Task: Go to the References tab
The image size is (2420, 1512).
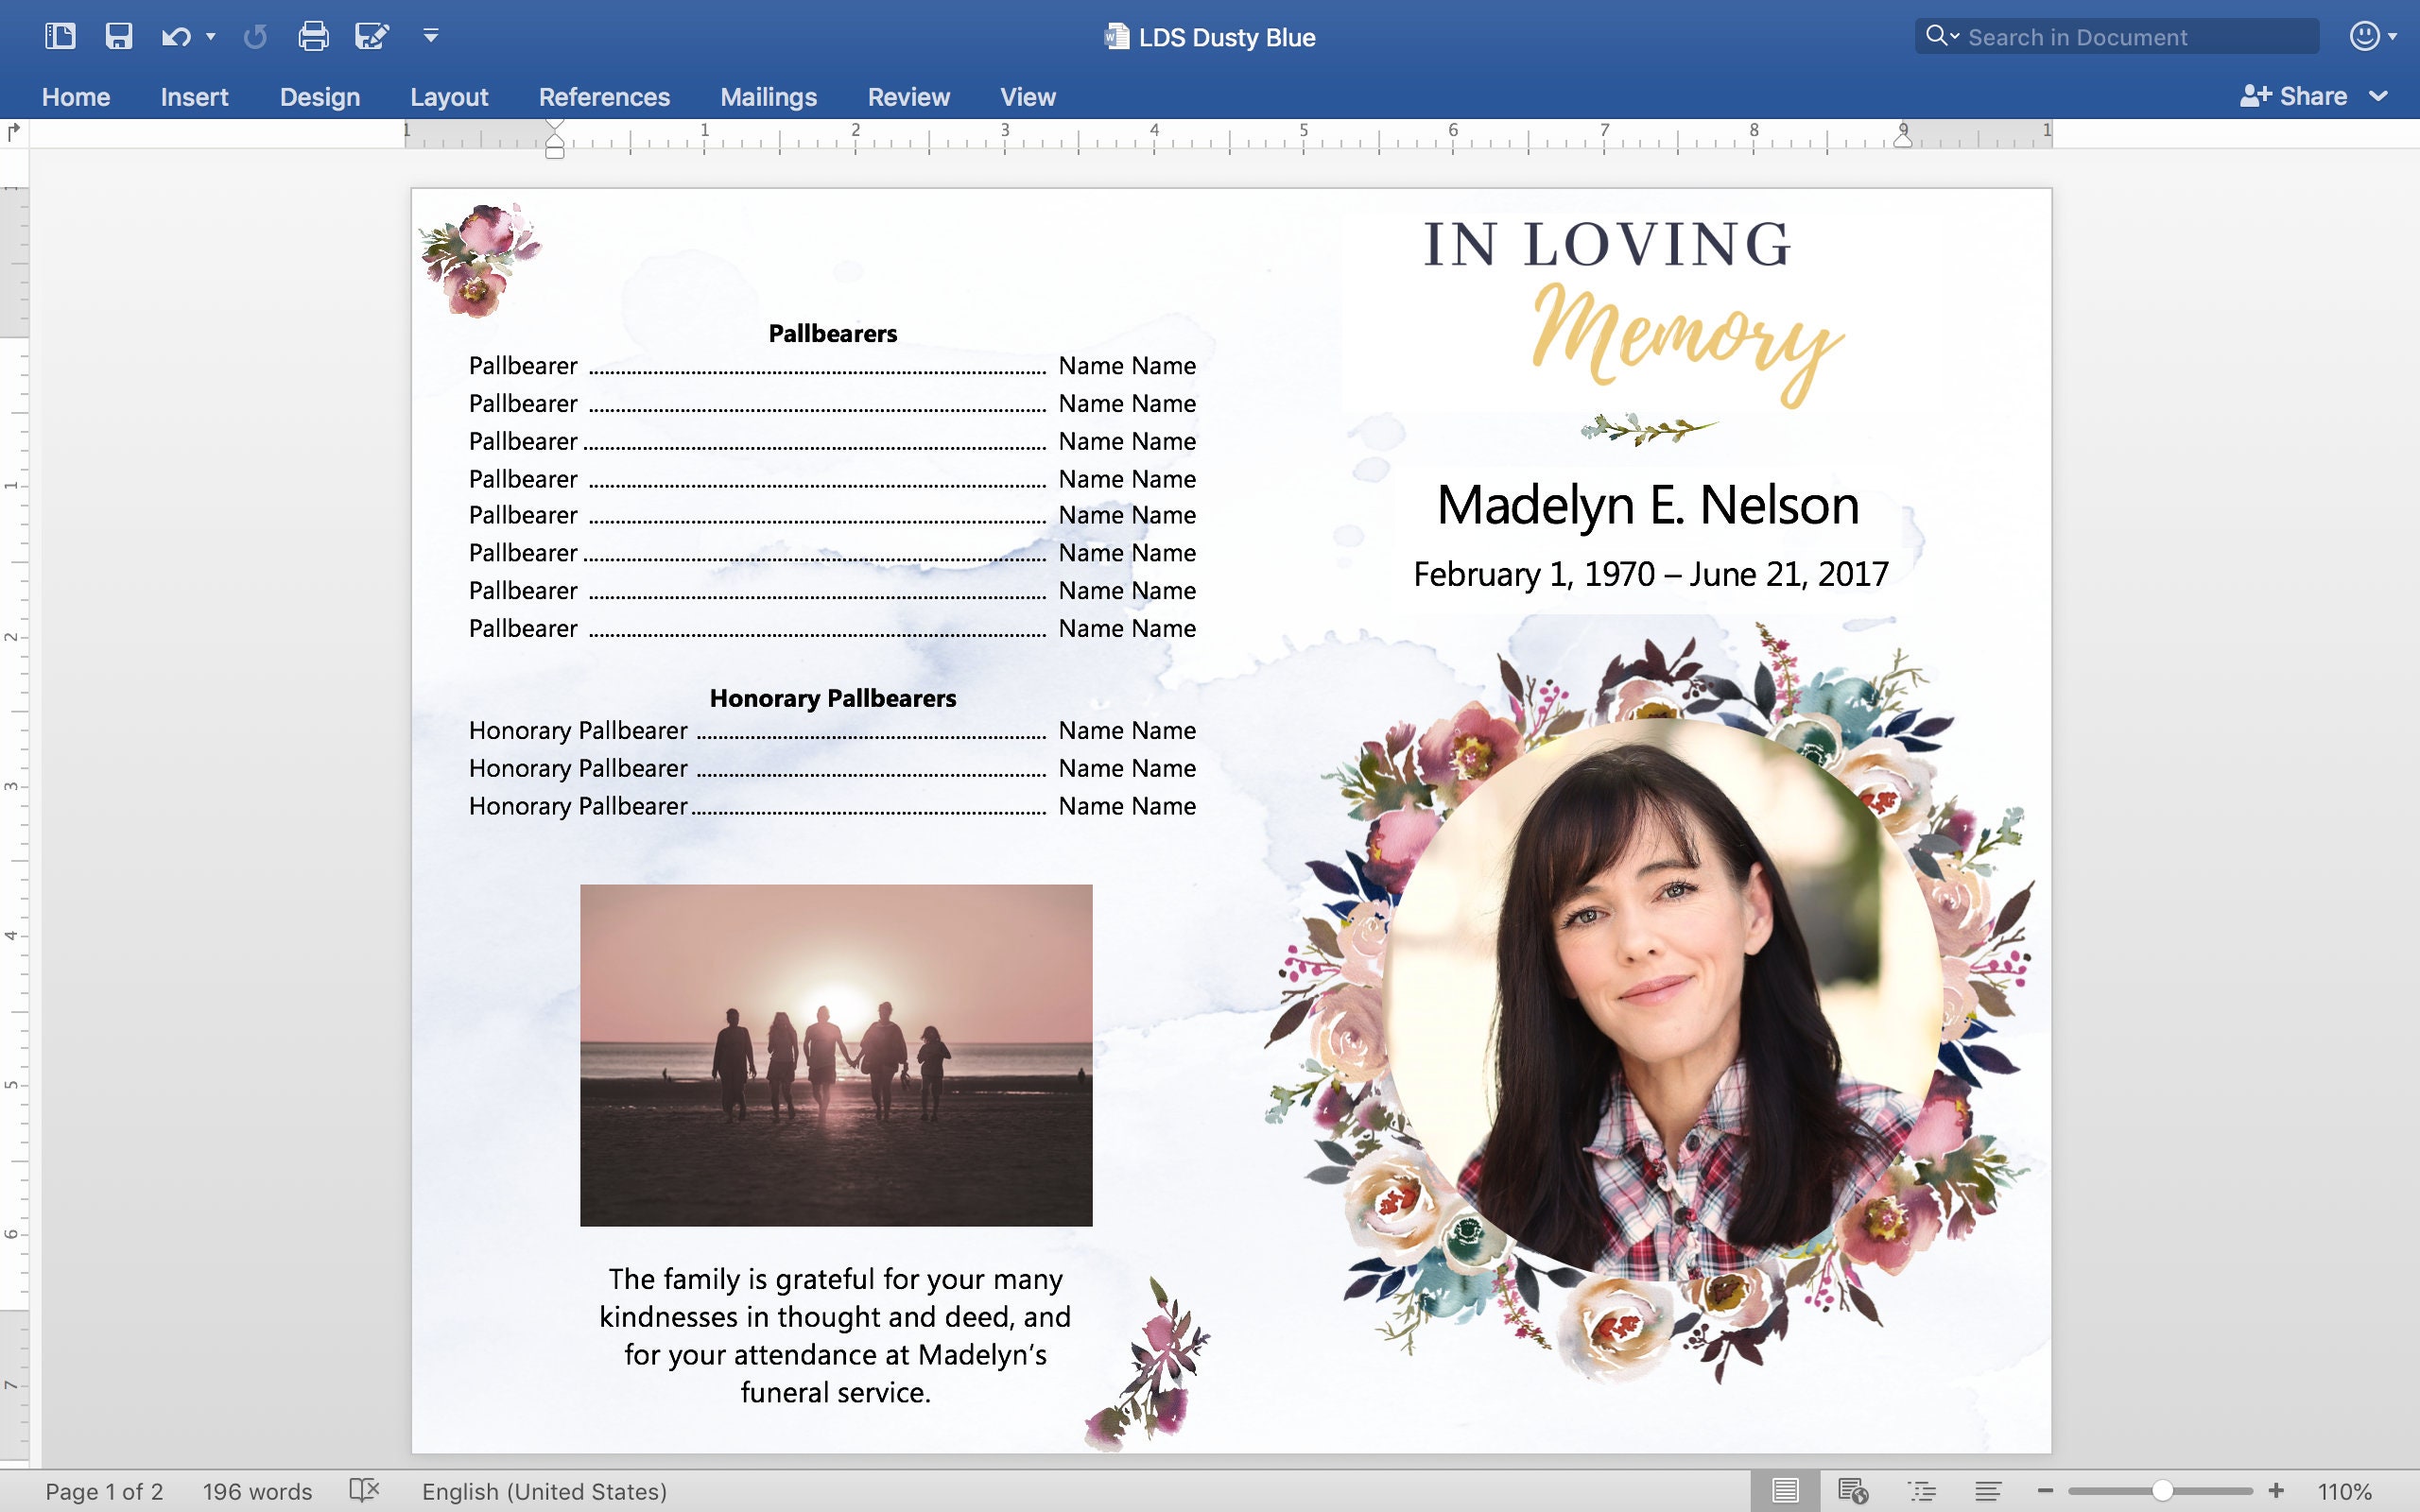Action: (x=604, y=97)
